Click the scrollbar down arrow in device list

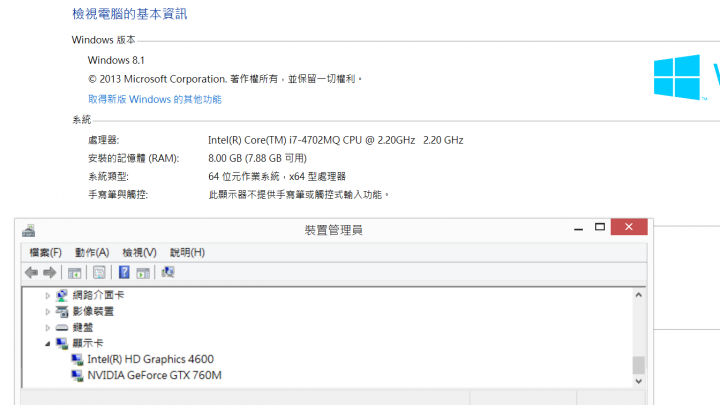pyautogui.click(x=638, y=381)
